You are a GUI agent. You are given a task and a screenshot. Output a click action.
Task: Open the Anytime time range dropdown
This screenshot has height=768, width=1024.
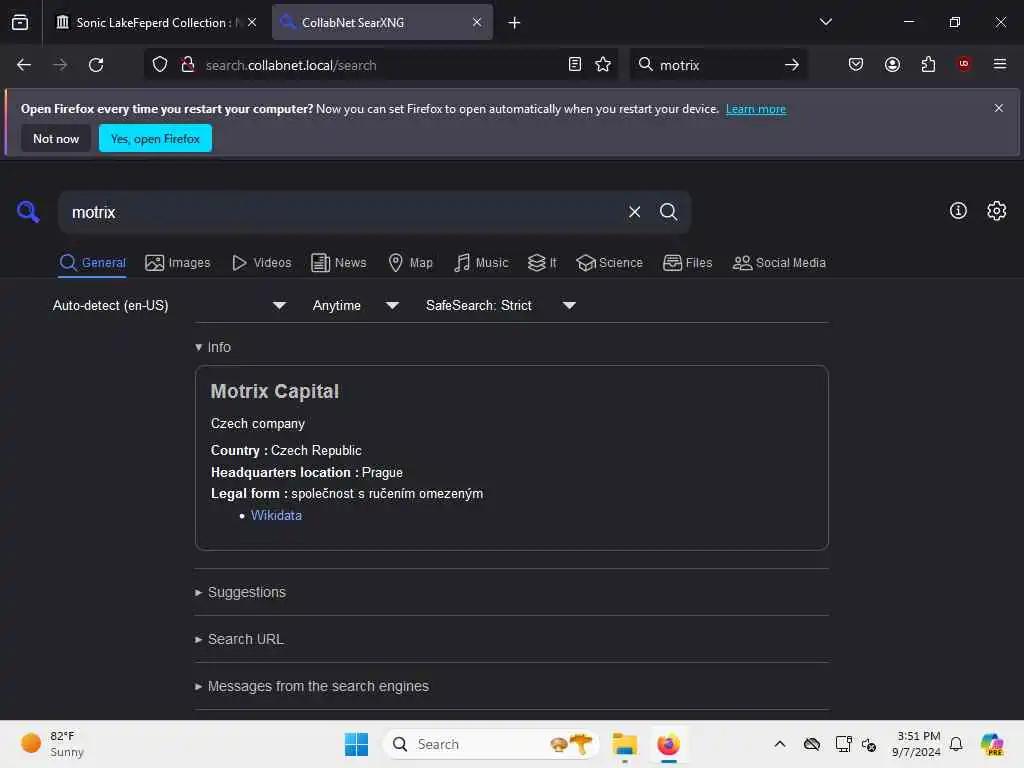pyautogui.click(x=355, y=305)
